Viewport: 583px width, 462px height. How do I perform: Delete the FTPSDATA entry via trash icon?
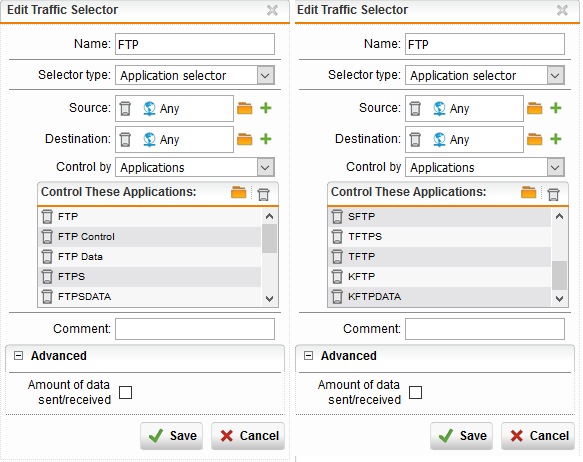point(47,297)
